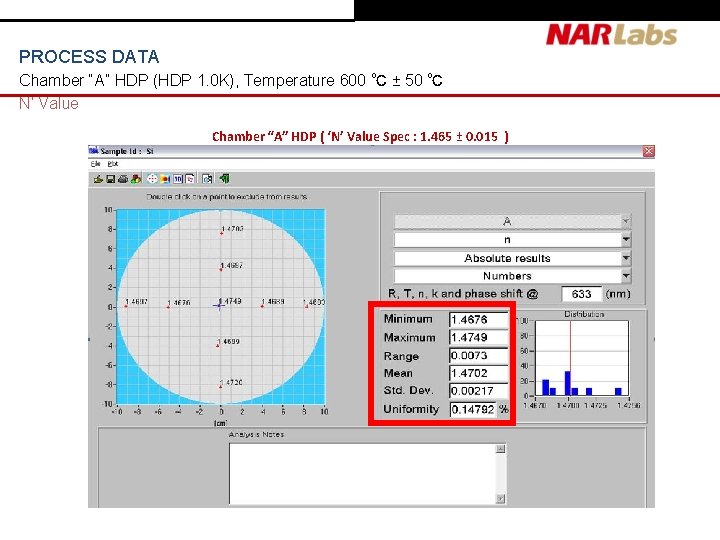Select the color contour map icon
This screenshot has width=720, height=540.
165,179
